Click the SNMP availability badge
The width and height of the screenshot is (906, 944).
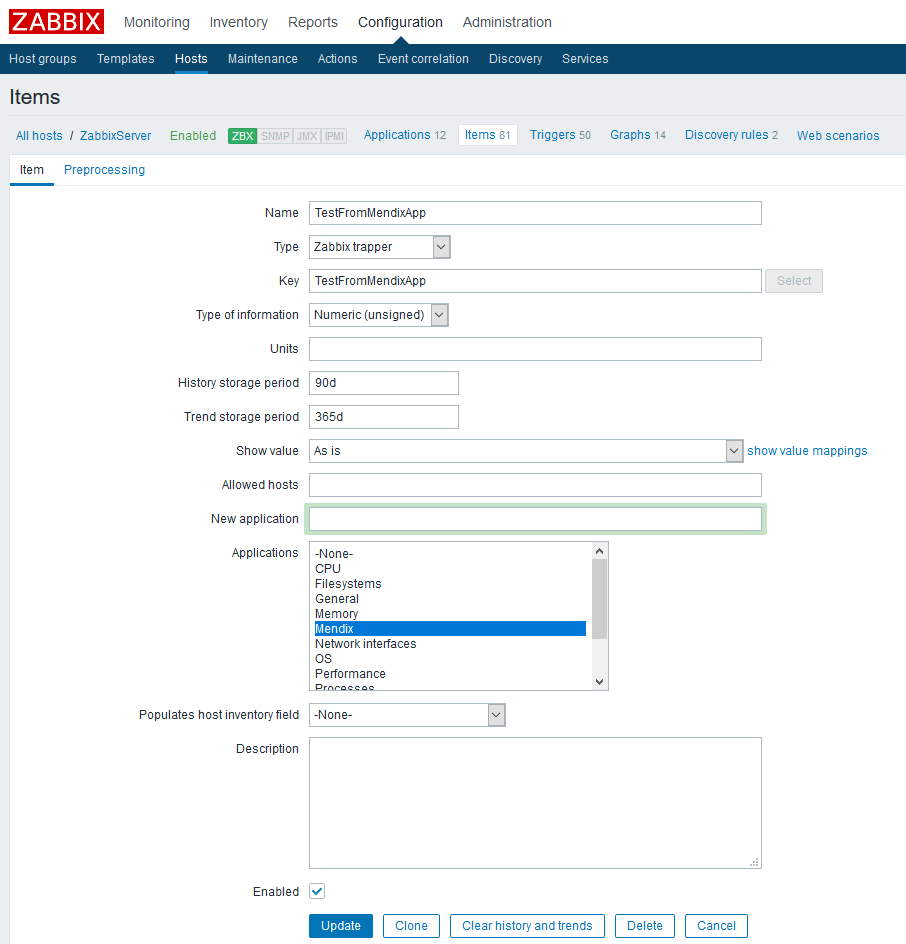(x=275, y=136)
